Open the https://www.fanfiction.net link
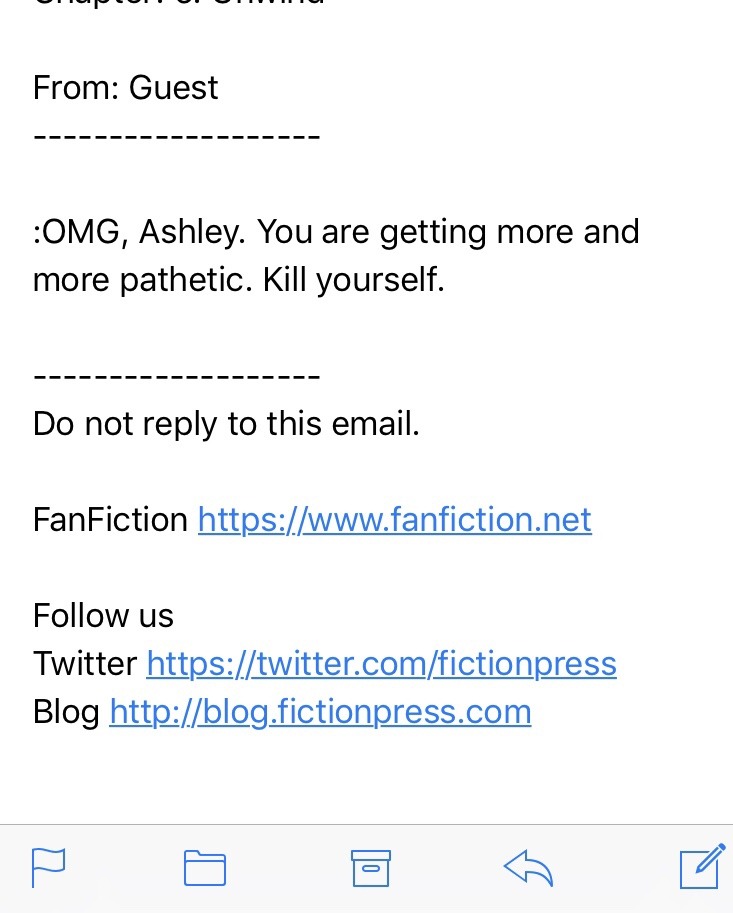The width and height of the screenshot is (733, 913). pyautogui.click(x=394, y=520)
